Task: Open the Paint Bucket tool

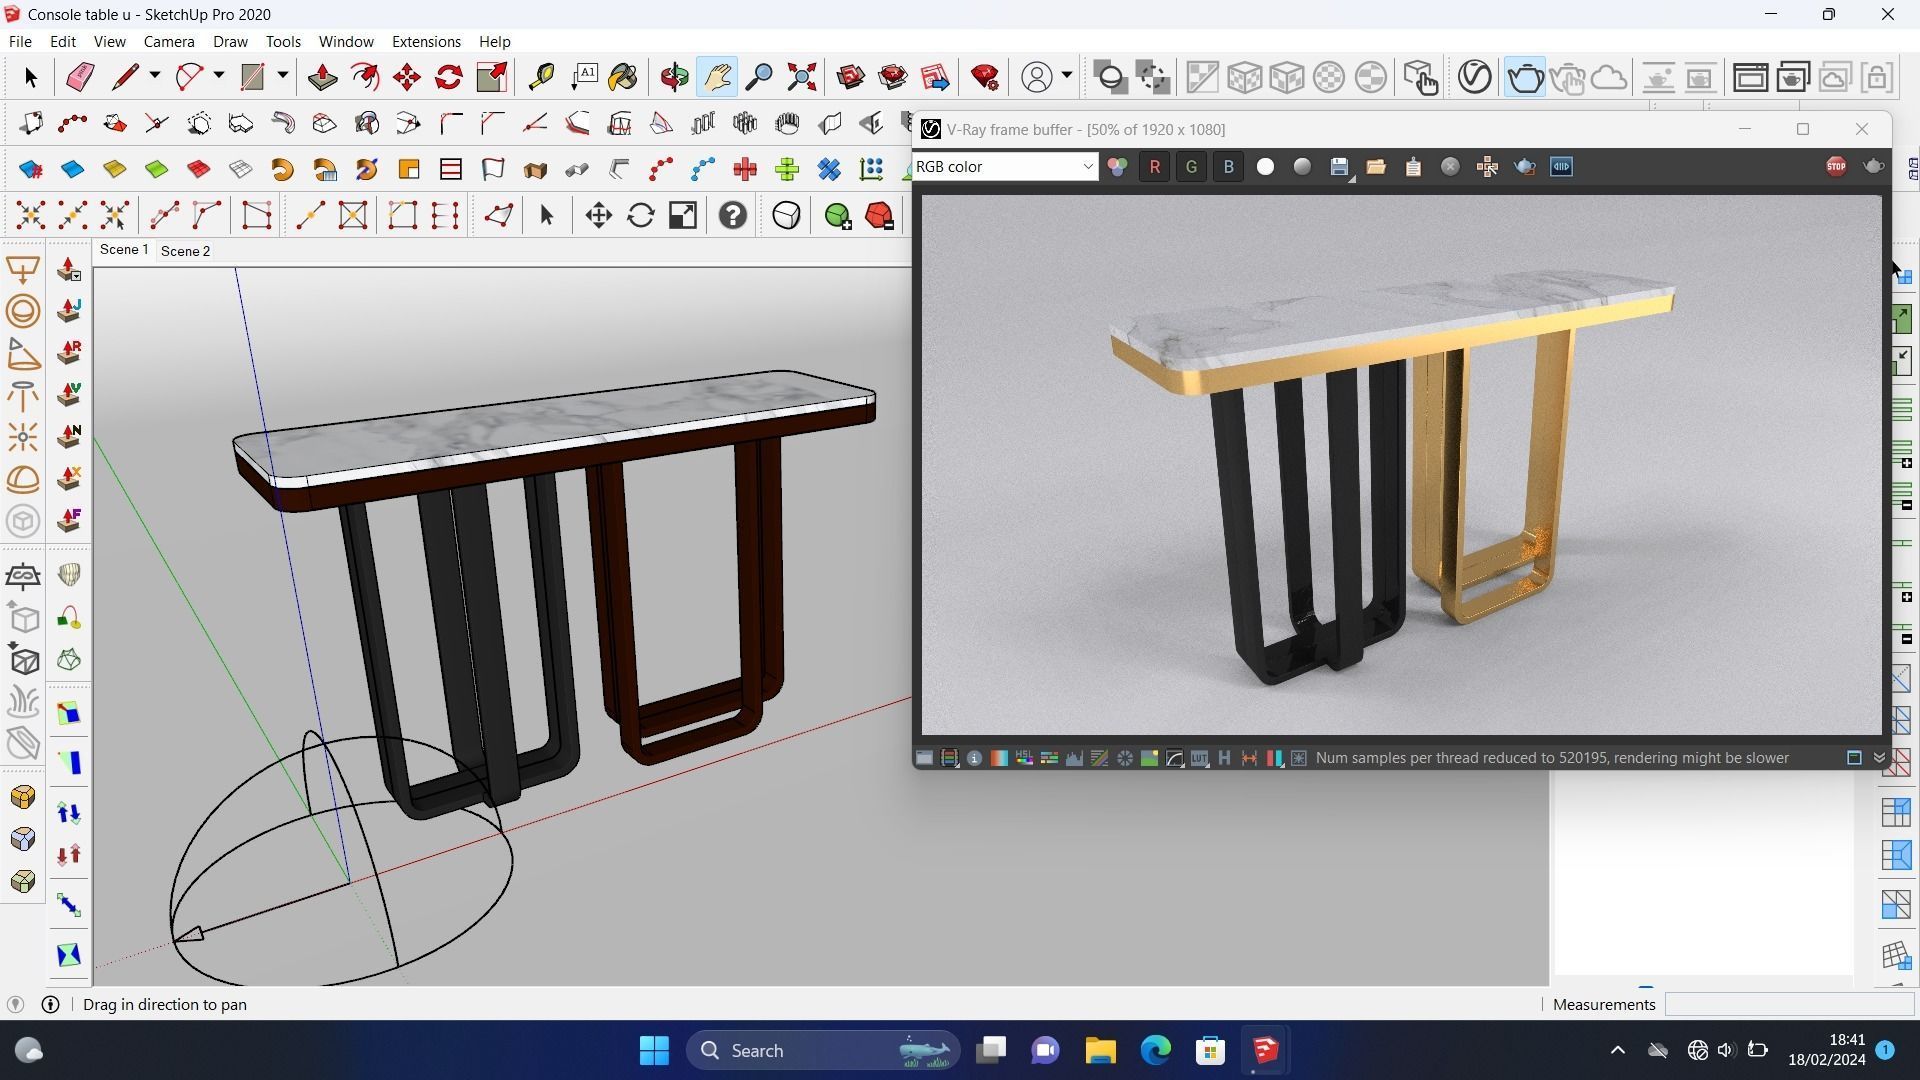Action: point(623,77)
